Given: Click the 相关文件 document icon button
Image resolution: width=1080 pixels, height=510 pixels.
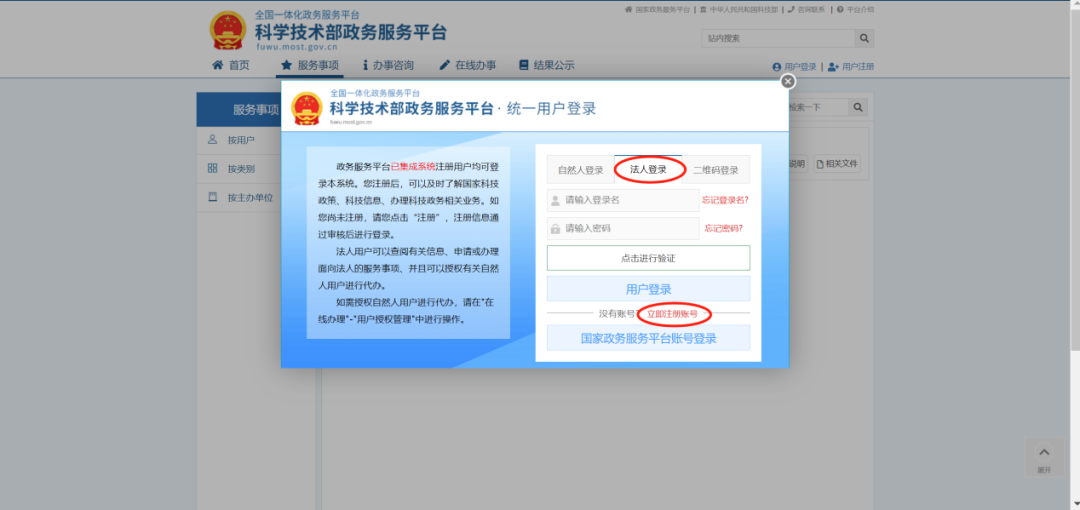Looking at the screenshot, I should 836,163.
